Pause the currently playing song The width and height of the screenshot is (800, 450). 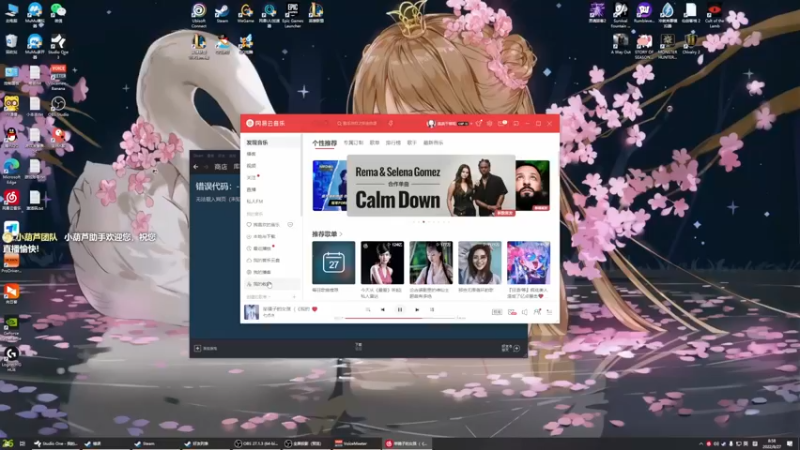pyautogui.click(x=400, y=310)
